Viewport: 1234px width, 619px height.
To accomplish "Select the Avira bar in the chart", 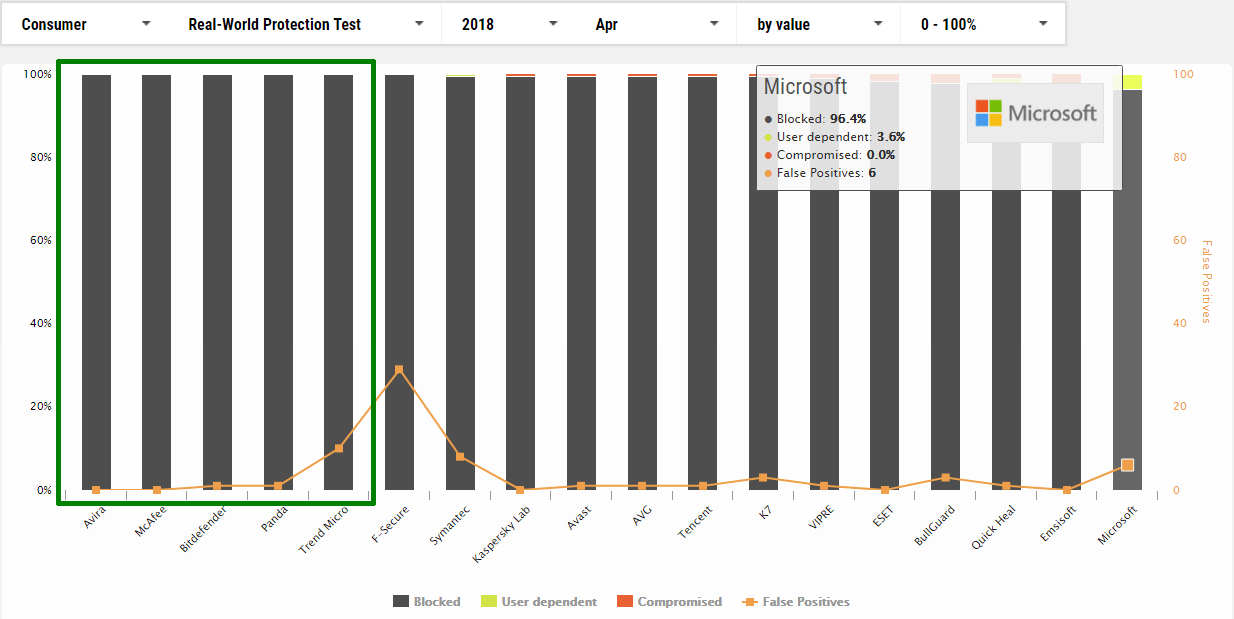I will click(96, 282).
